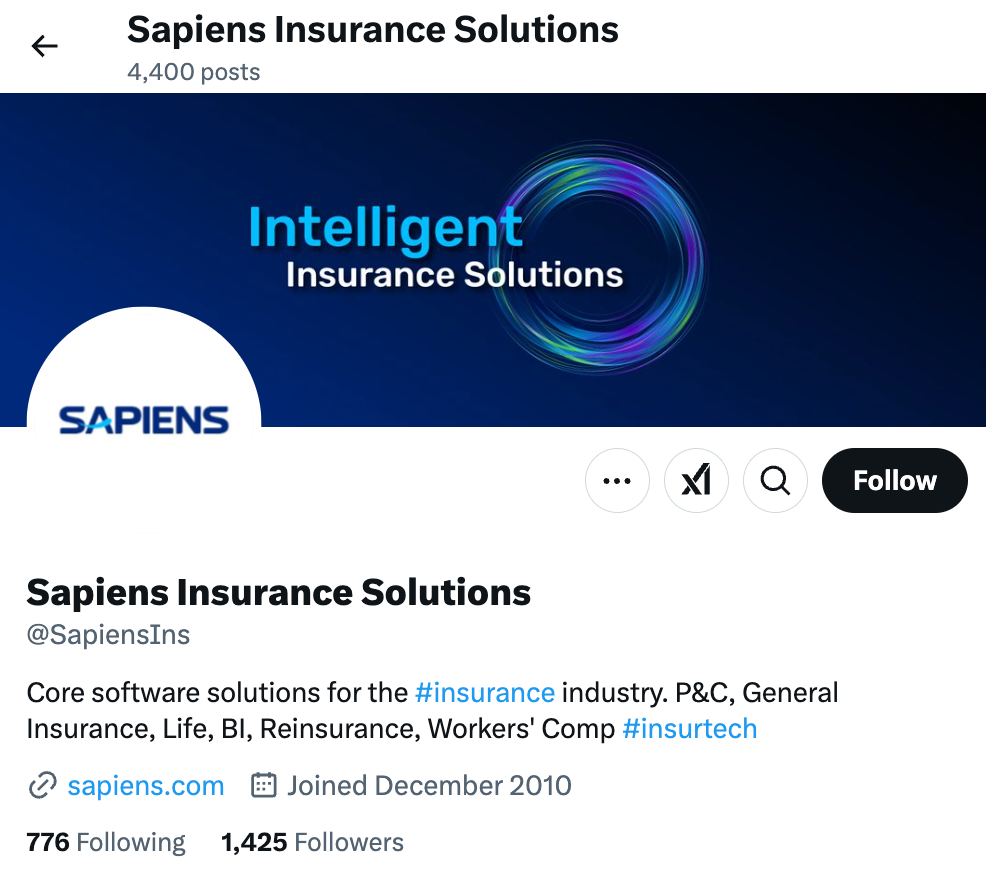
Task: Click the Sapiens Insurance Solutions header title
Action: coord(372,30)
